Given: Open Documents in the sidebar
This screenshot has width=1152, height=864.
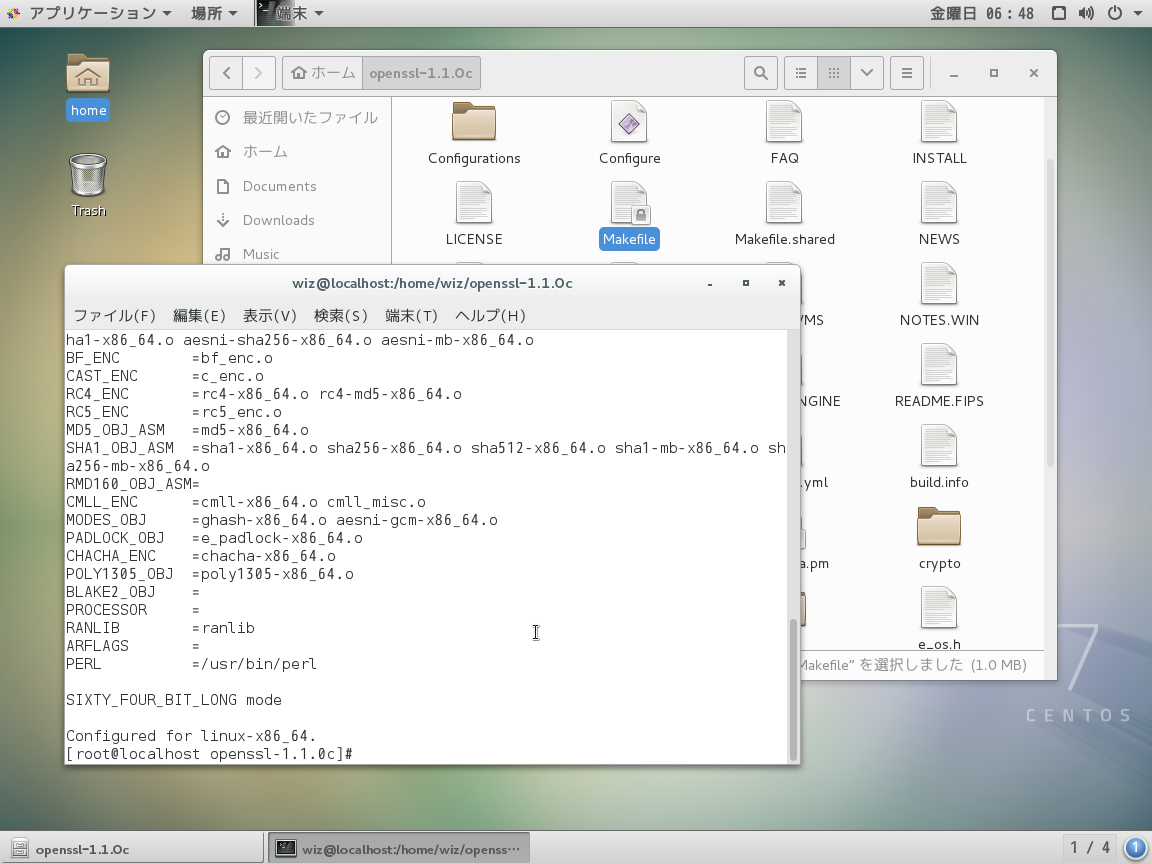Looking at the screenshot, I should tap(297, 186).
